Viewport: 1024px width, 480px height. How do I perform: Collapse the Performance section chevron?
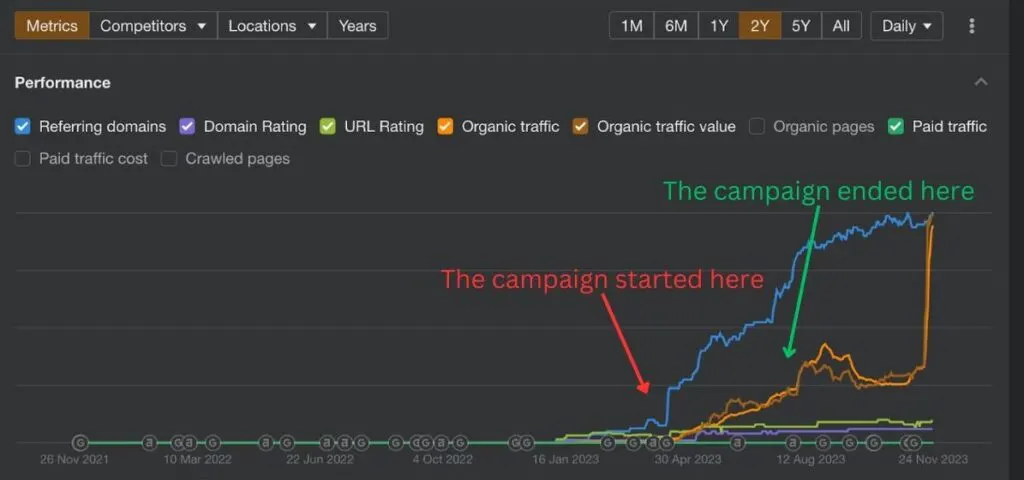(981, 82)
